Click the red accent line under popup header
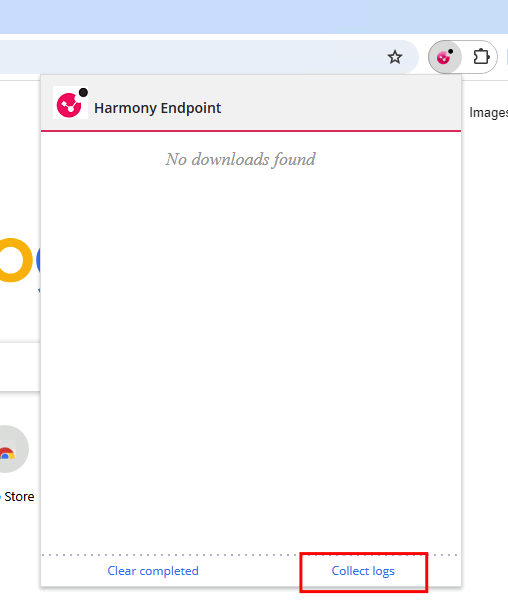This screenshot has height=612, width=508. click(x=251, y=131)
